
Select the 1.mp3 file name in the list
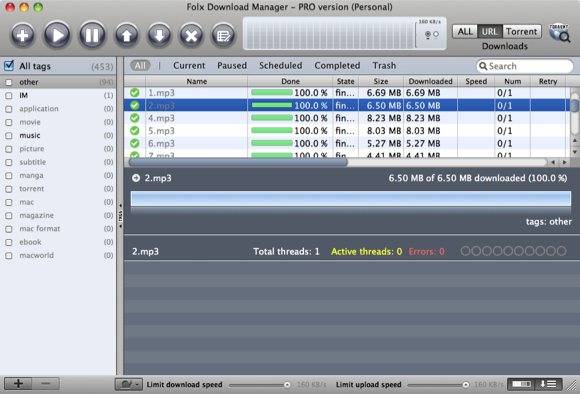161,93
